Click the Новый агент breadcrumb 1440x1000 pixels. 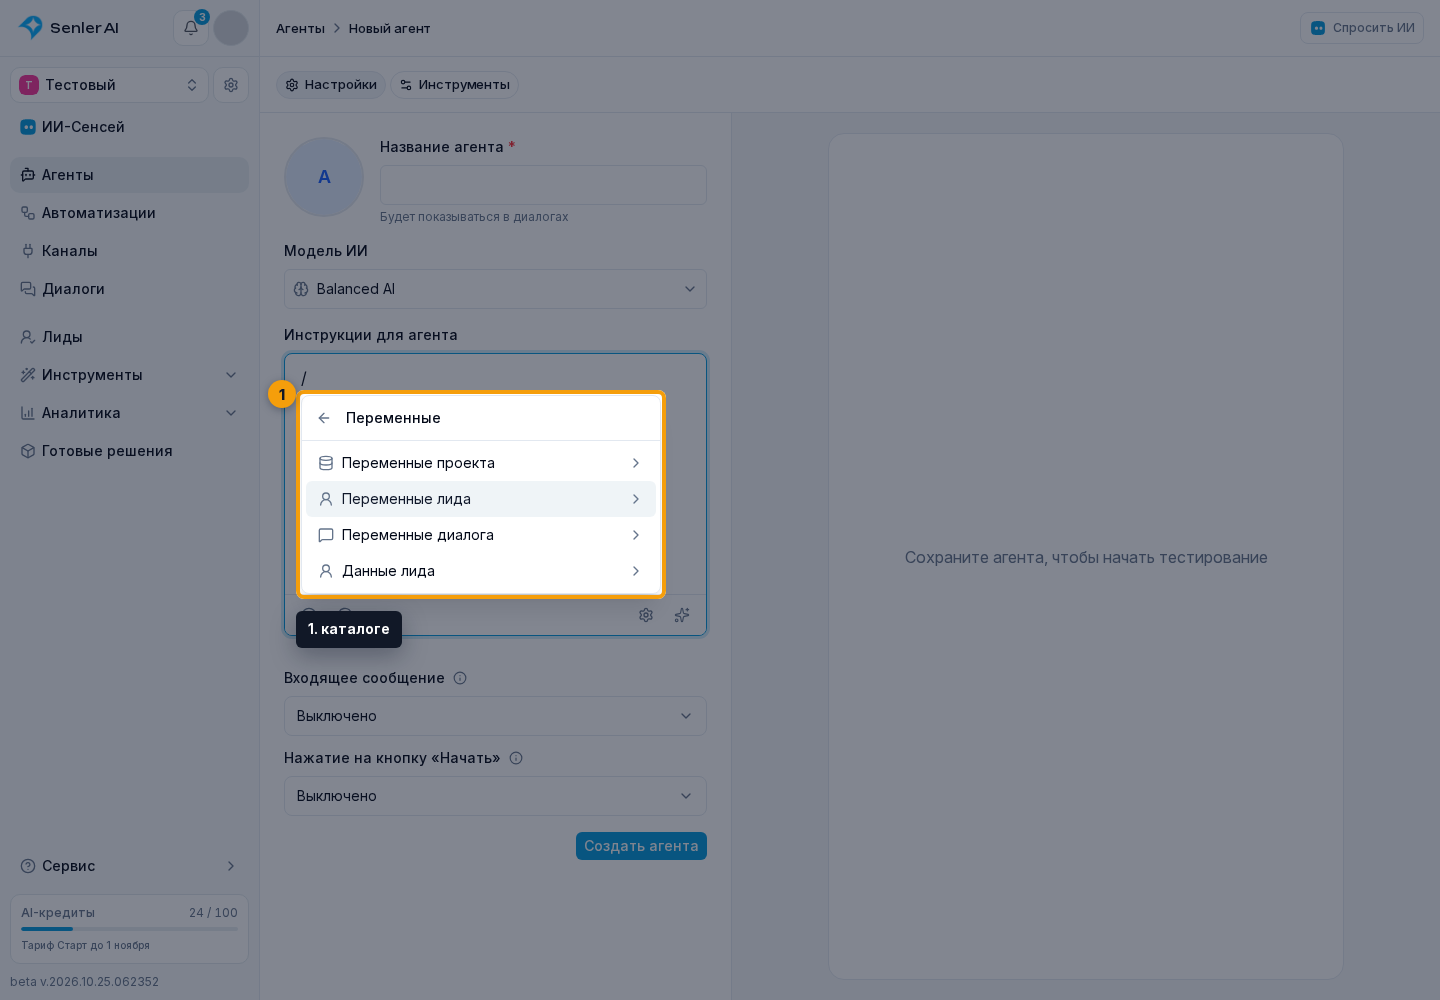(x=389, y=28)
